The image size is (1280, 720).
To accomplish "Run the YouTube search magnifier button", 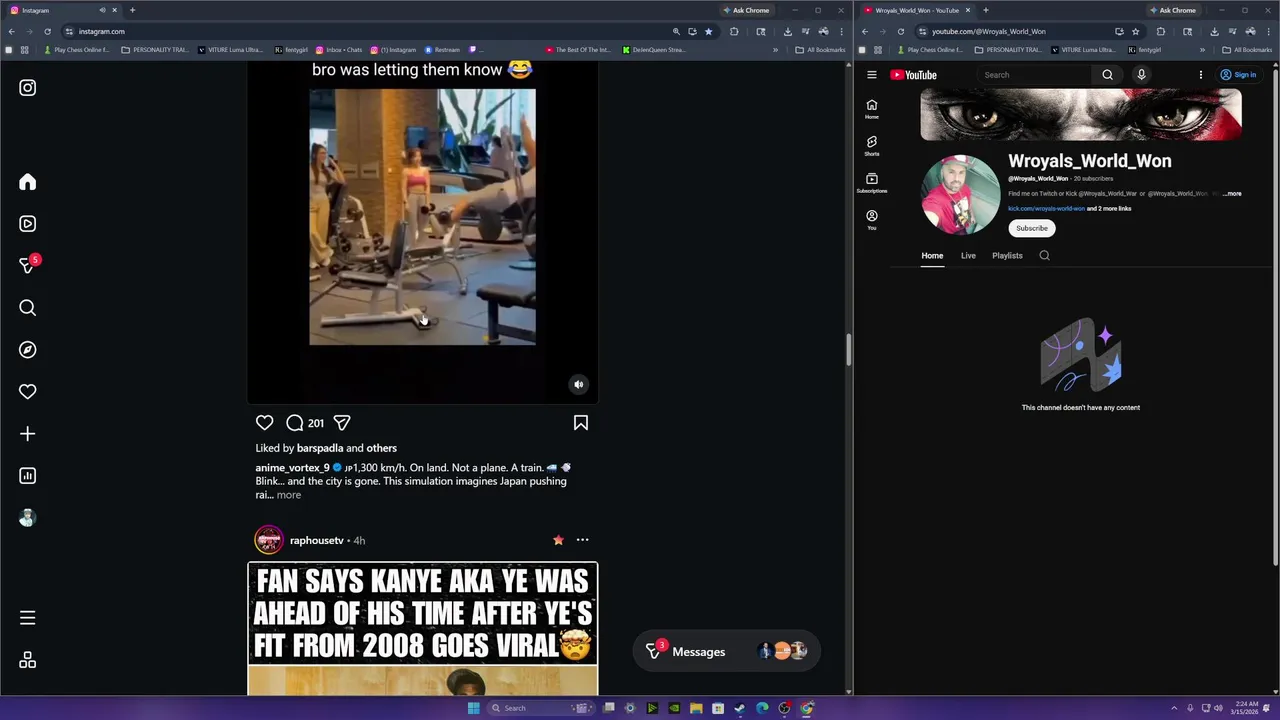I will click(1107, 75).
